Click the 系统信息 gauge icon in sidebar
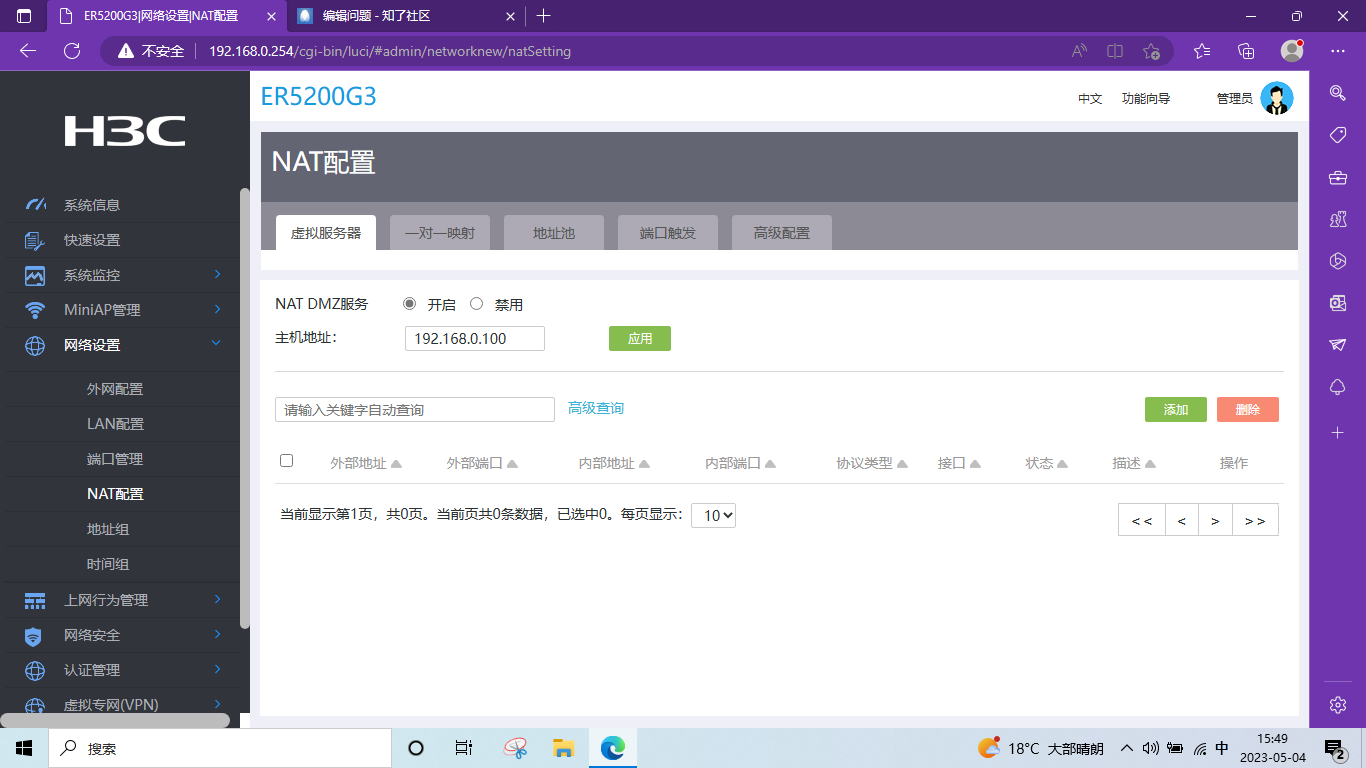This screenshot has height=768, width=1366. coord(35,205)
